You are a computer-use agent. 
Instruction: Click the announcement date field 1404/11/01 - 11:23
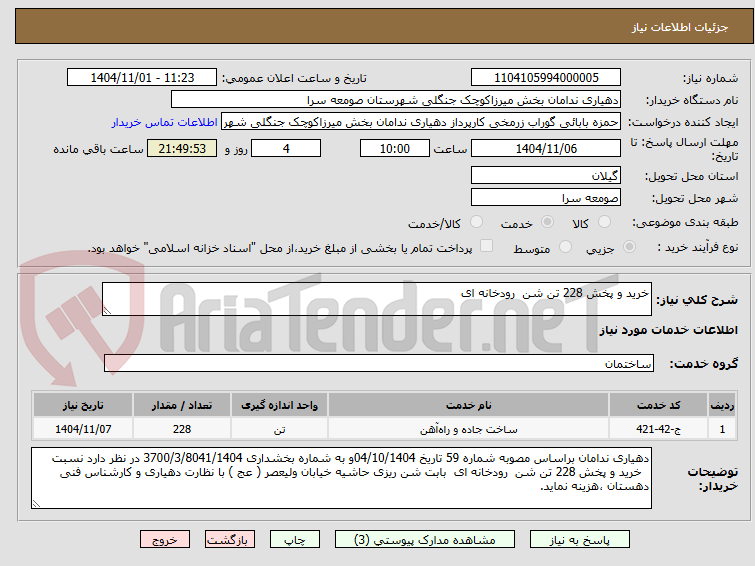point(142,78)
